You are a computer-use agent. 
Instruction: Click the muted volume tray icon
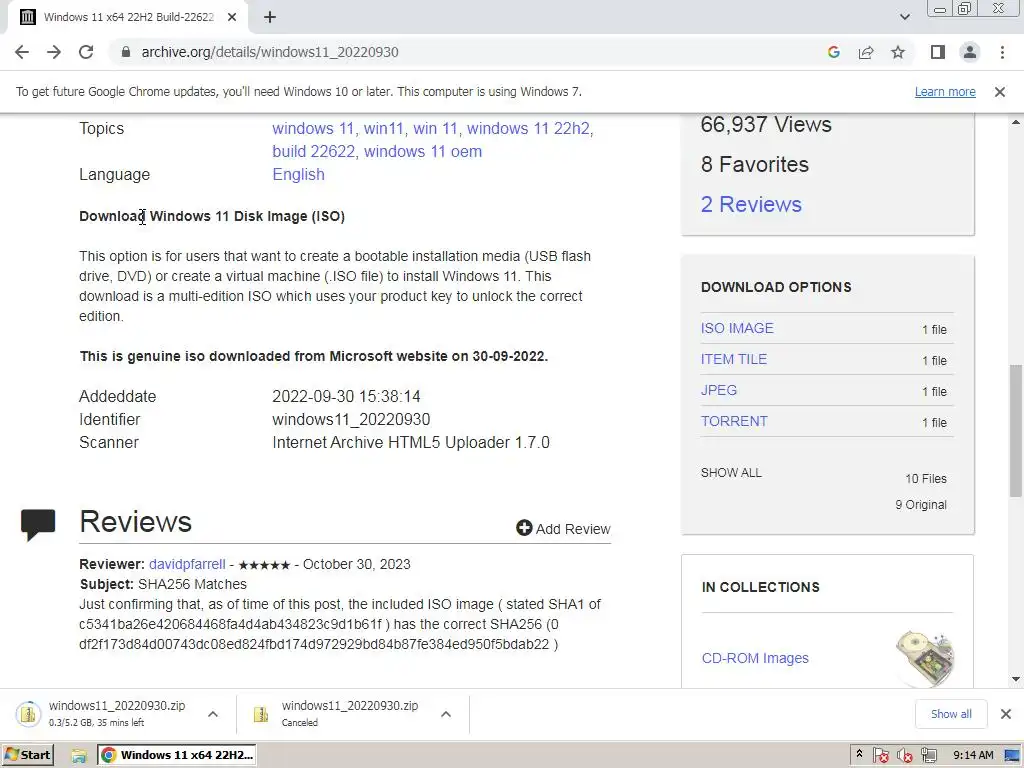[x=904, y=756]
